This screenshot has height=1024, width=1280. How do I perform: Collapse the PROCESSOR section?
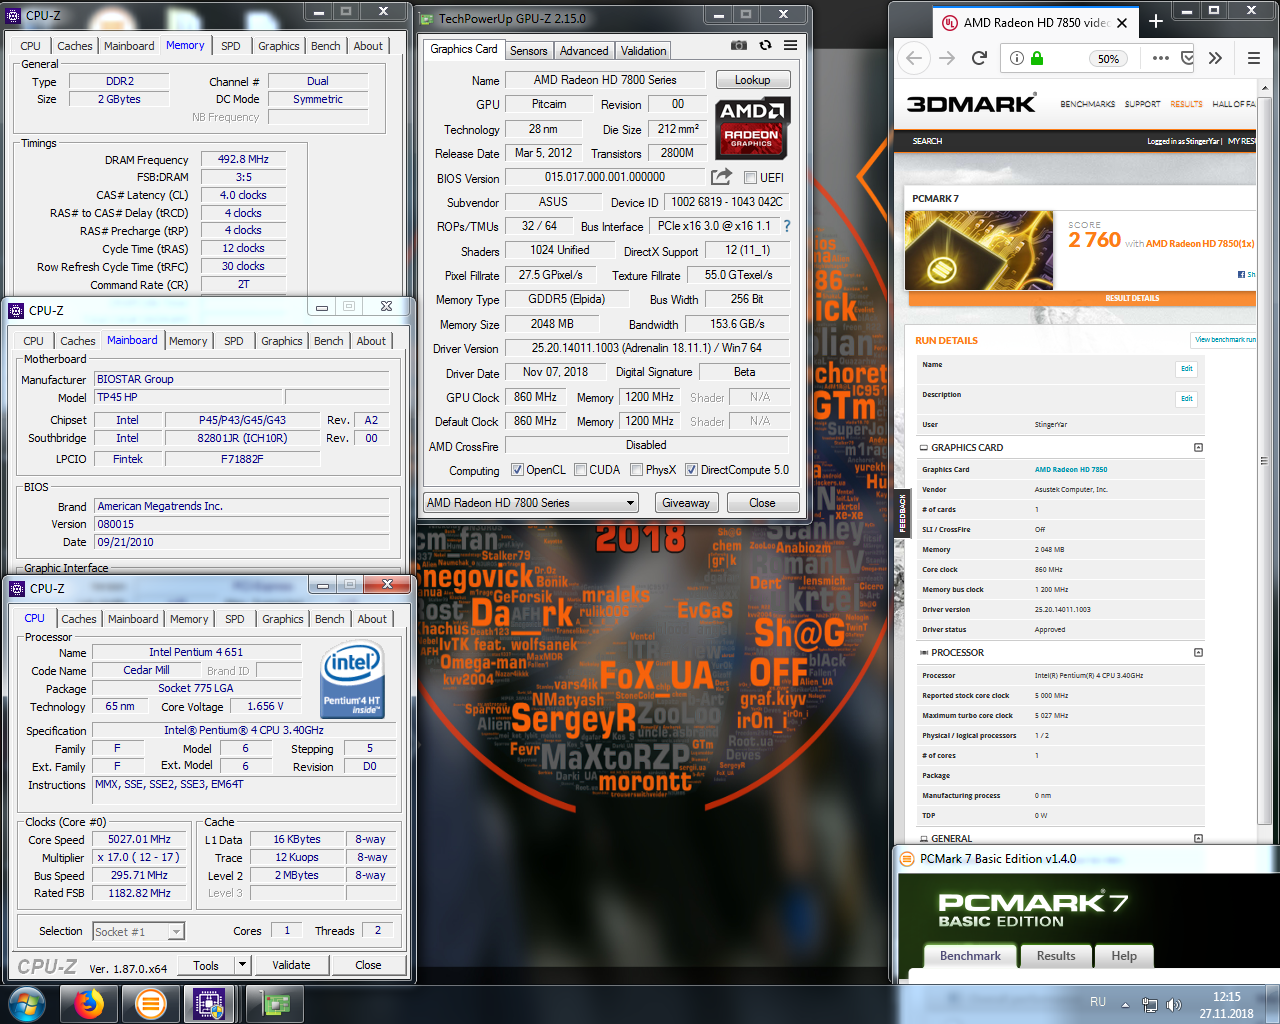(1198, 653)
